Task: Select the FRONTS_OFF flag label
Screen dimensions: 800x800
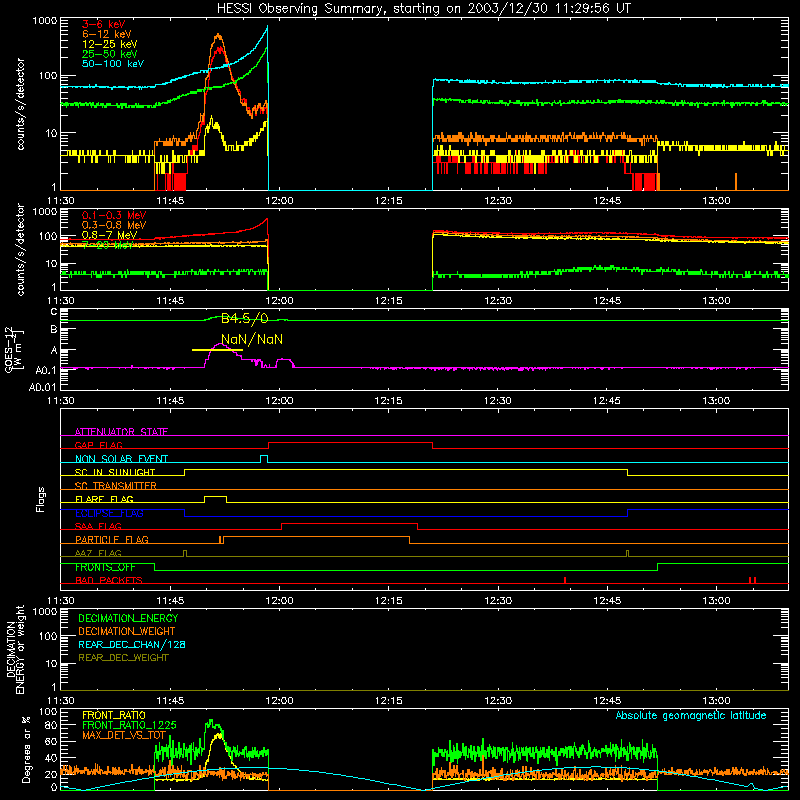Action: click(105, 567)
